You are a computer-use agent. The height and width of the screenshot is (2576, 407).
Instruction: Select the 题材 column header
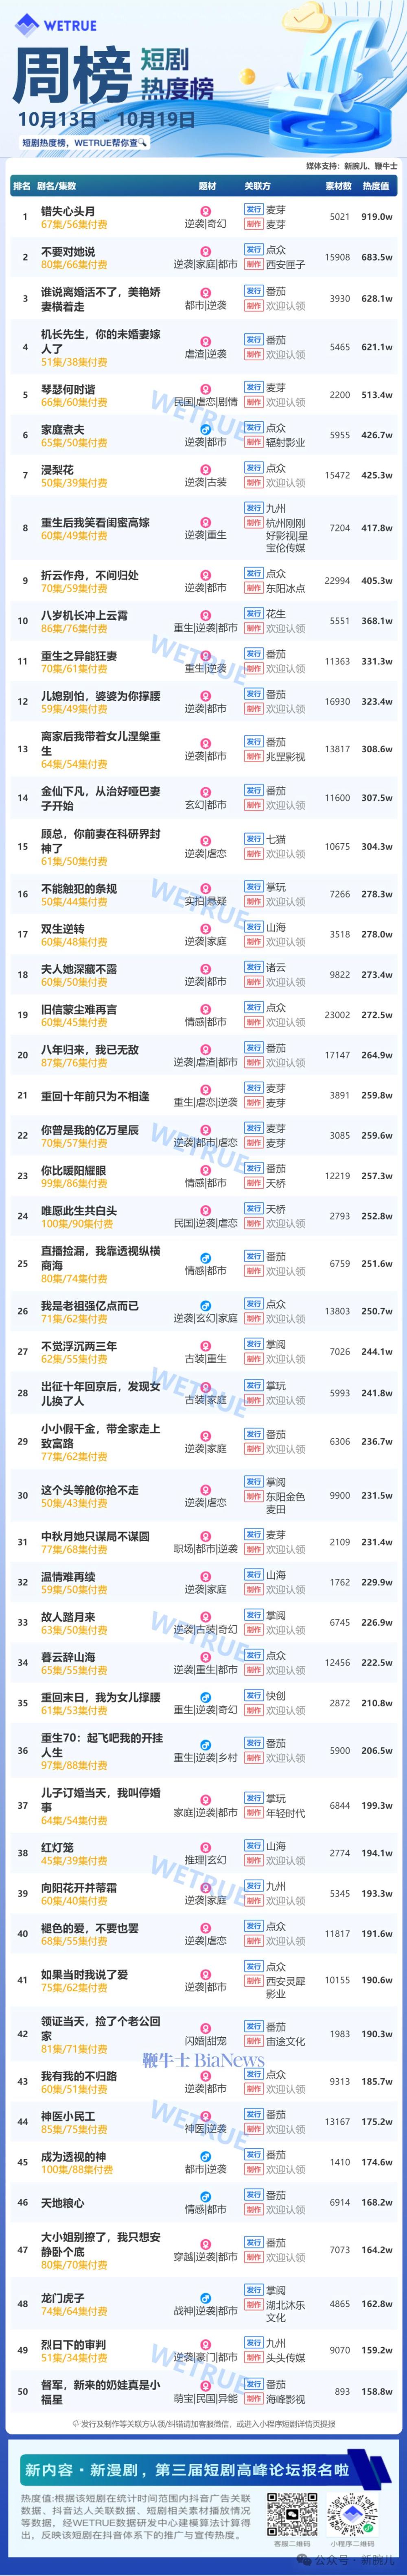pyautogui.click(x=207, y=186)
